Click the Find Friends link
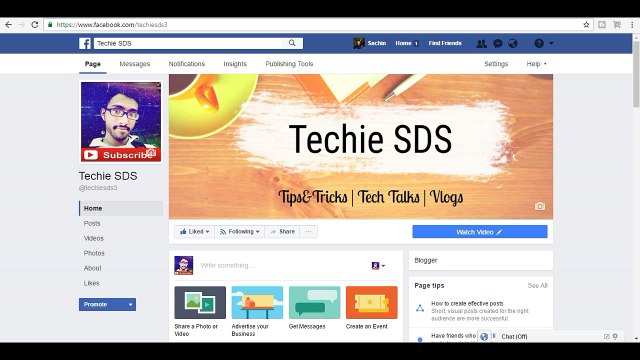The image size is (640, 360). tap(445, 43)
